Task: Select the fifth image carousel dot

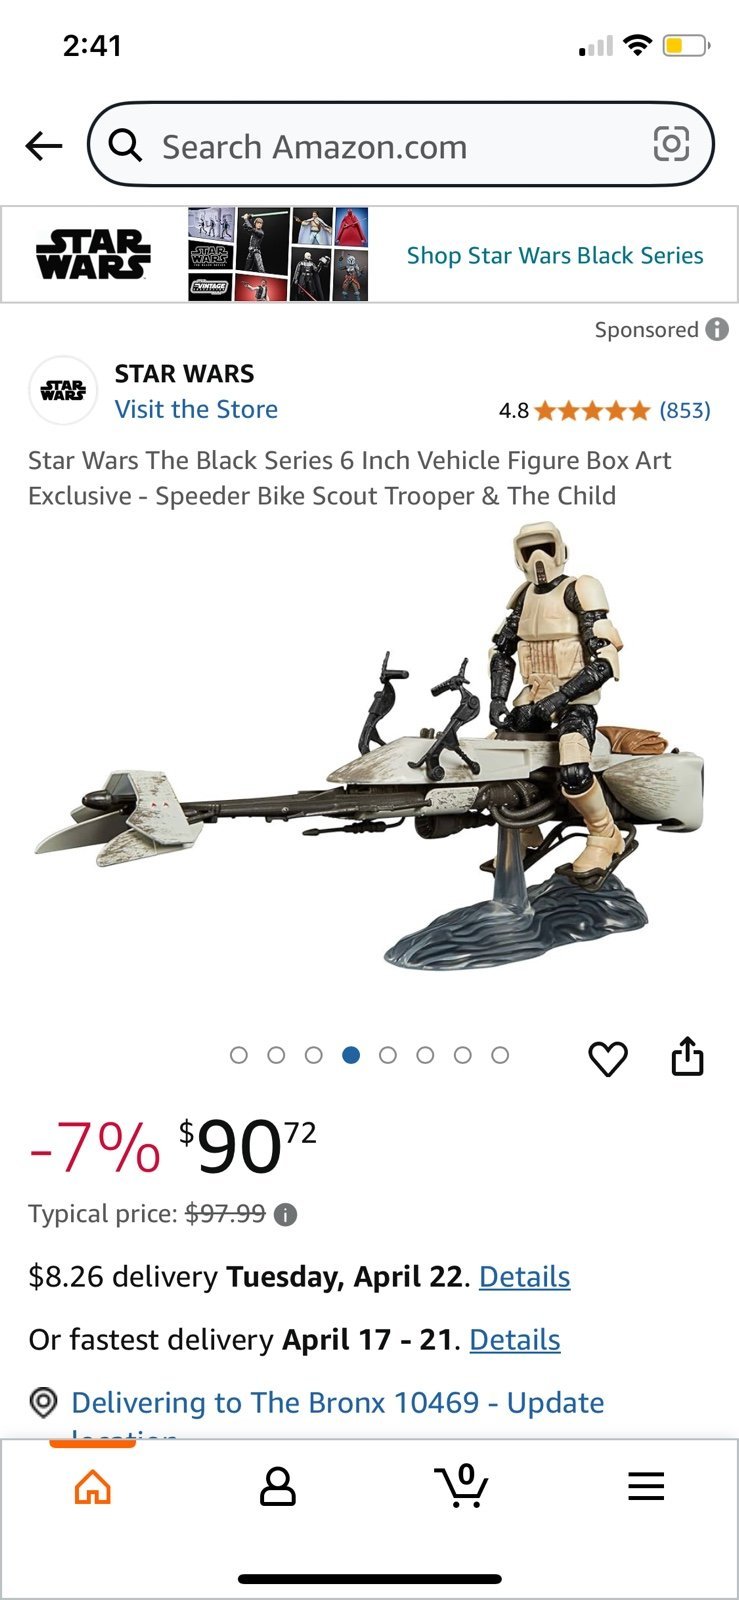Action: click(388, 1055)
